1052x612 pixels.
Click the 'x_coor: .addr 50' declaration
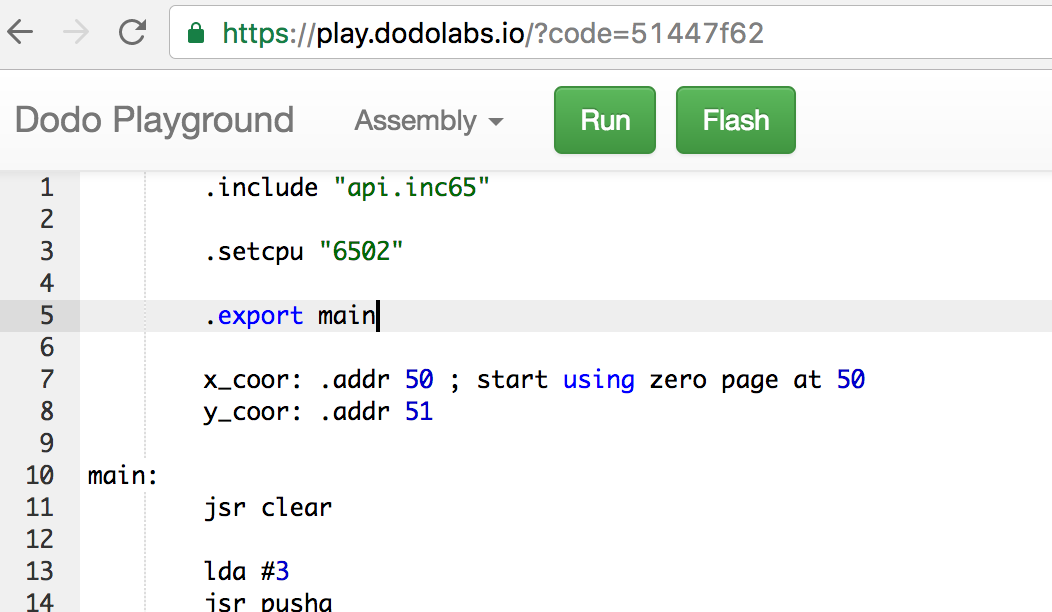point(319,380)
